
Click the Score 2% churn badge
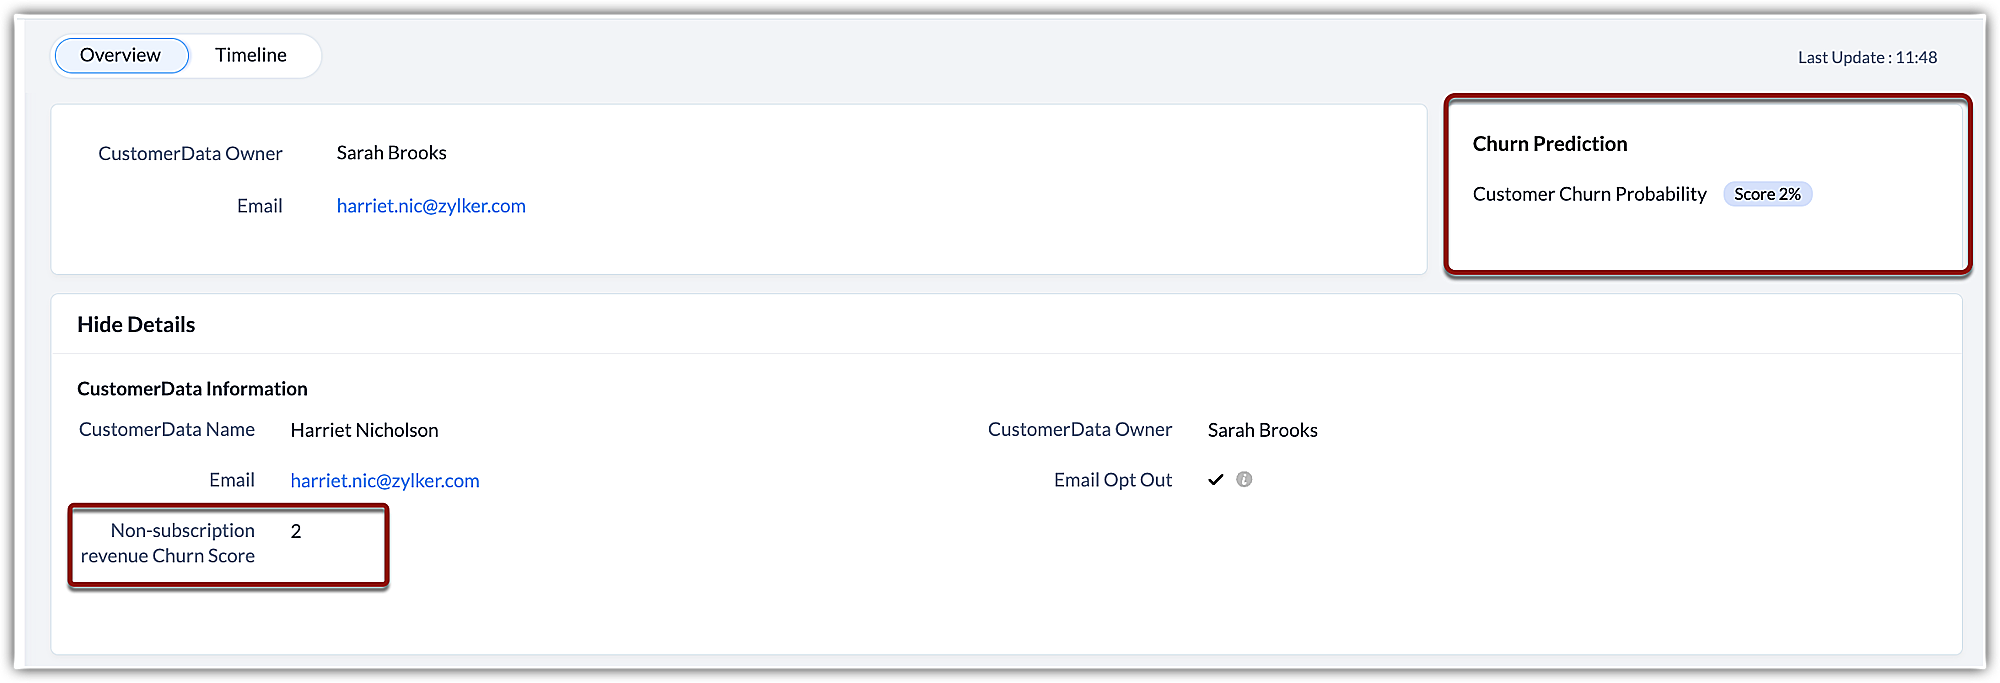tap(1767, 194)
